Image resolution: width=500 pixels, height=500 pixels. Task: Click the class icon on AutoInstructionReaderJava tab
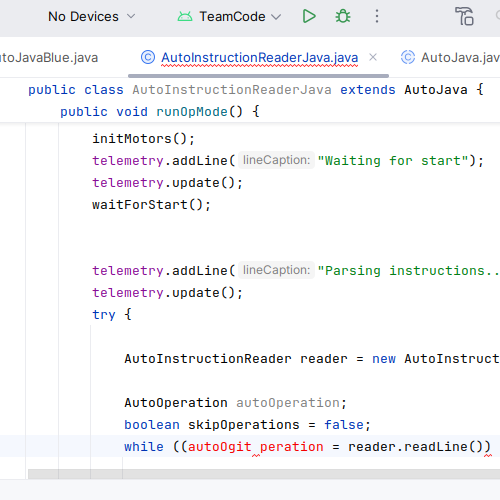click(x=148, y=57)
